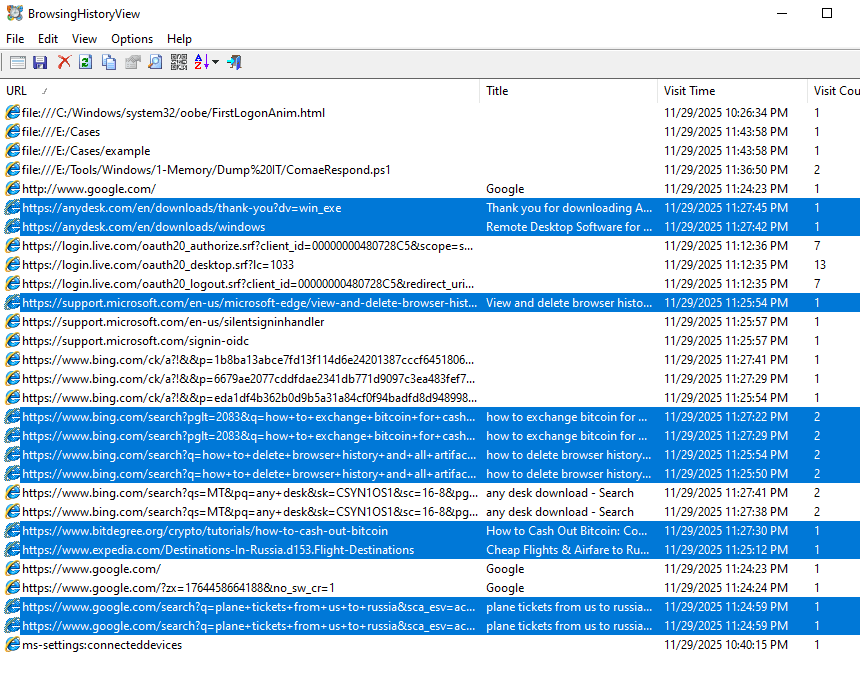Open the File menu
This screenshot has height=673, width=860.
click(15, 39)
